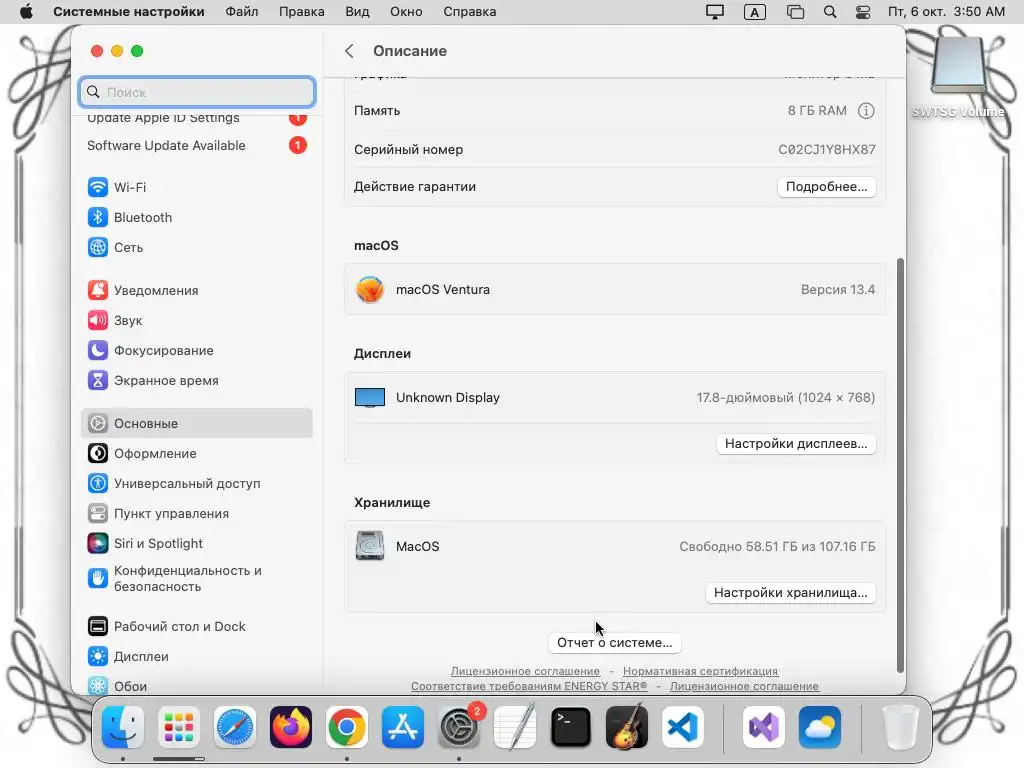Open Update Apple ID Settings notice

197,119
